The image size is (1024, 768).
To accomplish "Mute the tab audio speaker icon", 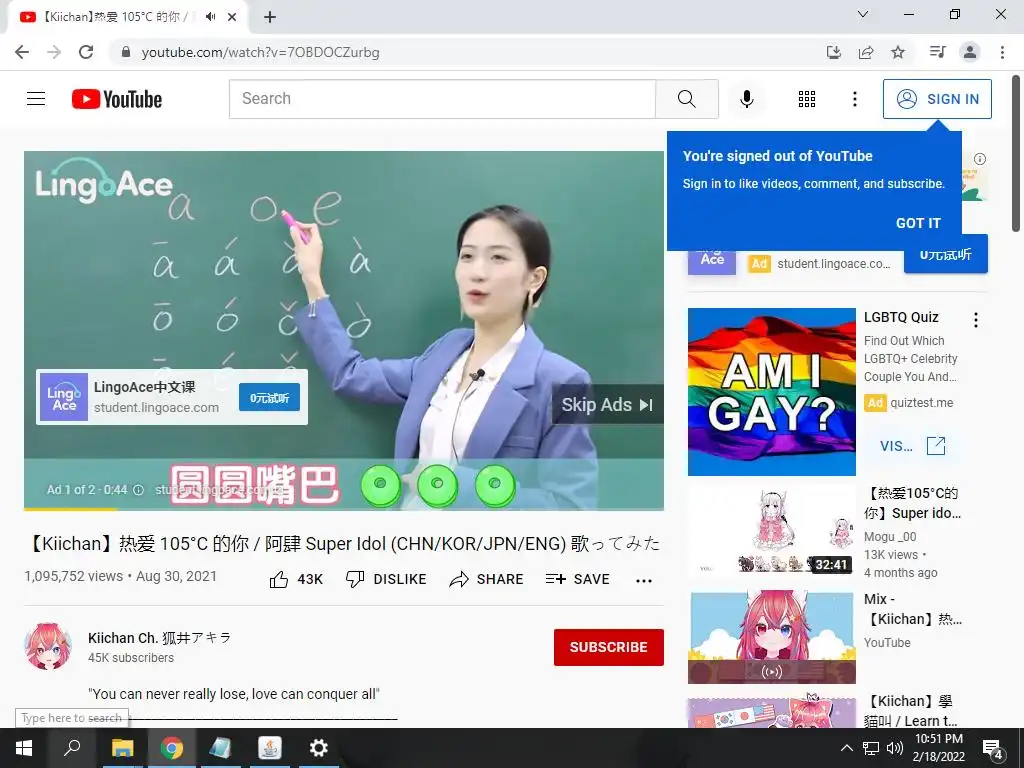I will click(210, 17).
